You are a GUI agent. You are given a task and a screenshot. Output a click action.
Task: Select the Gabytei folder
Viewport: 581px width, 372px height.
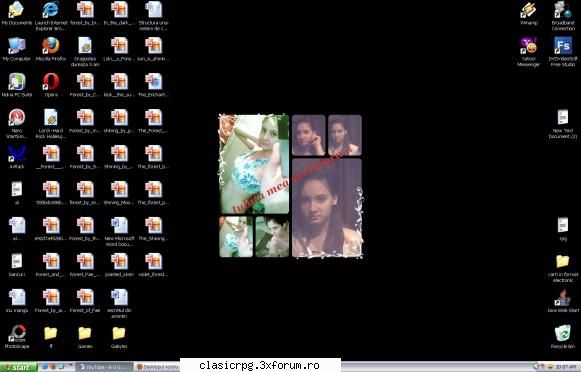click(119, 337)
